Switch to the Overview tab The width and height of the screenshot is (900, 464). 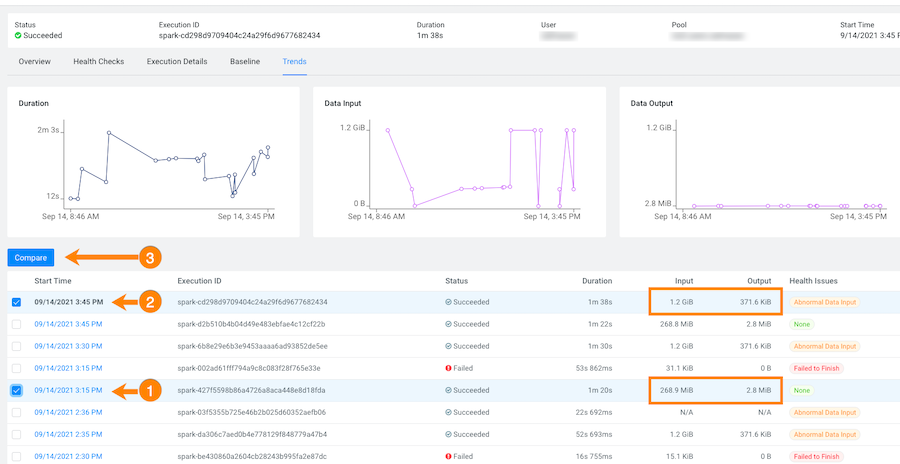click(34, 61)
